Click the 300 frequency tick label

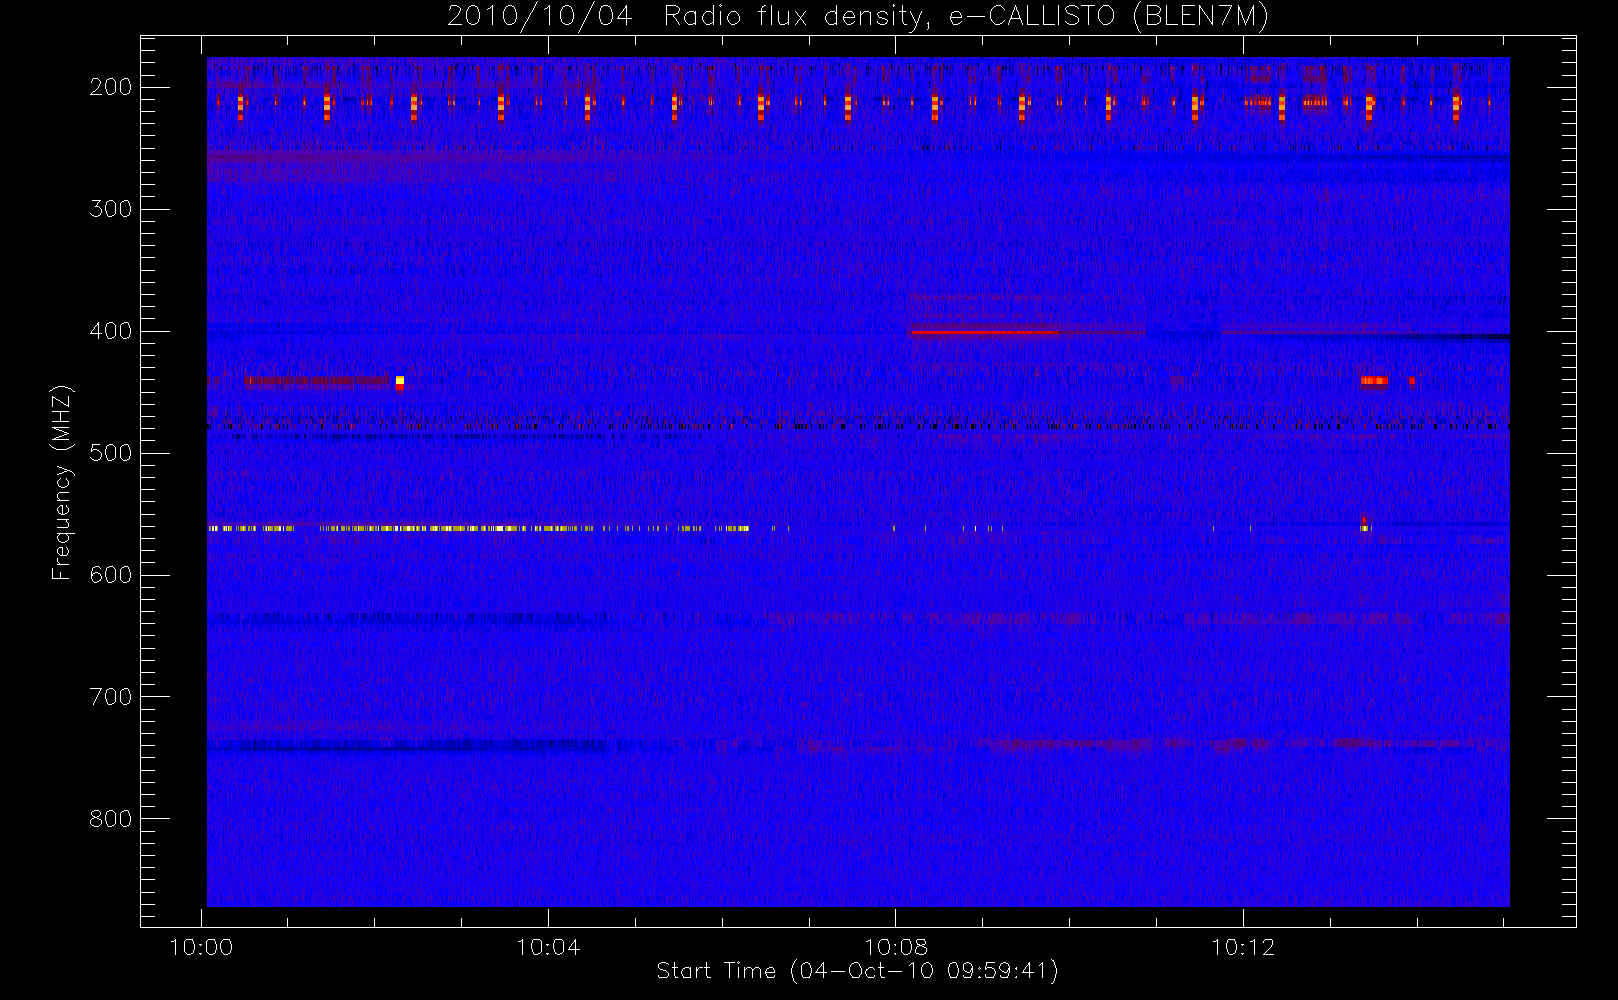click(111, 209)
